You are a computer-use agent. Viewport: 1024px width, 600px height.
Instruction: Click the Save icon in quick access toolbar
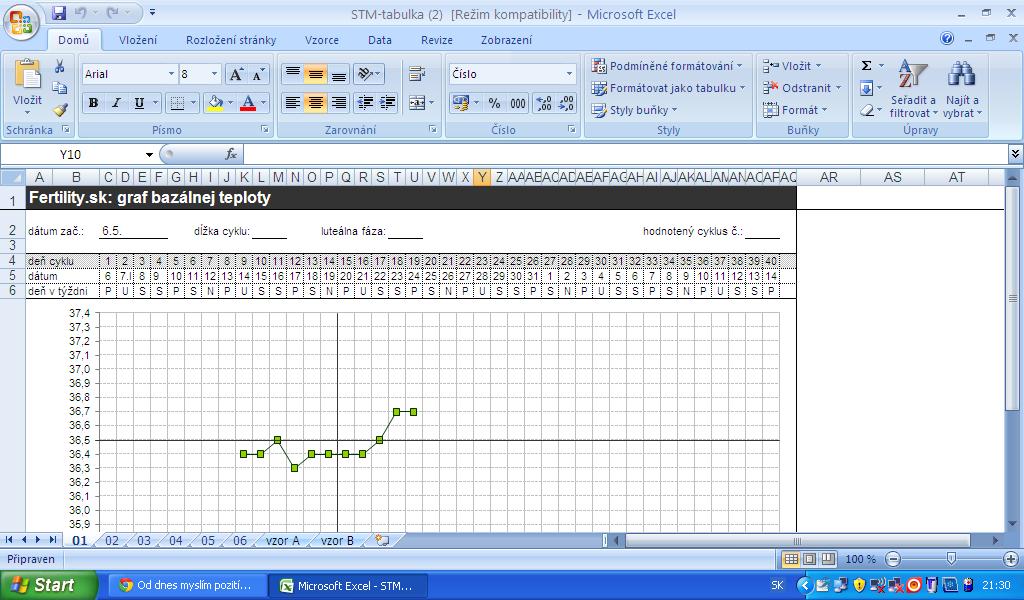59,14
